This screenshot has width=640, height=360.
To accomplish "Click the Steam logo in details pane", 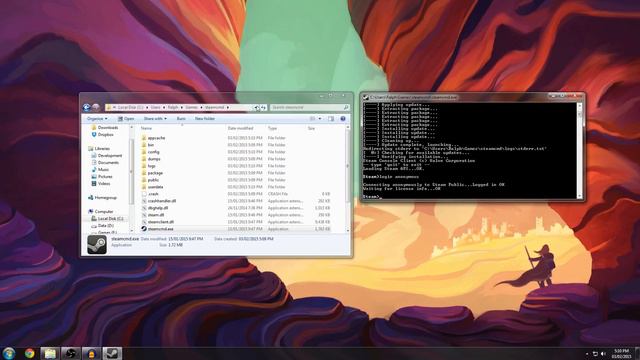I will point(97,244).
